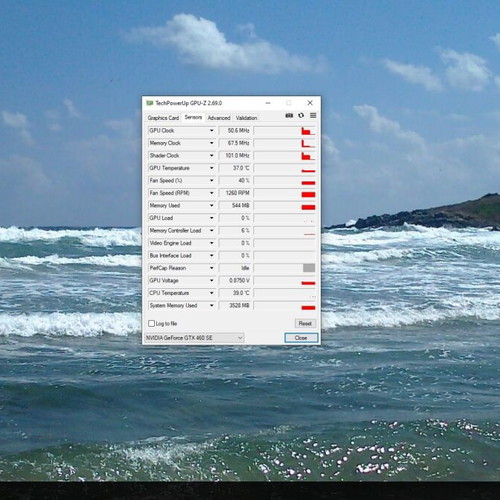Open the Memory Controller Load dropdown
The width and height of the screenshot is (500, 500).
point(212,231)
